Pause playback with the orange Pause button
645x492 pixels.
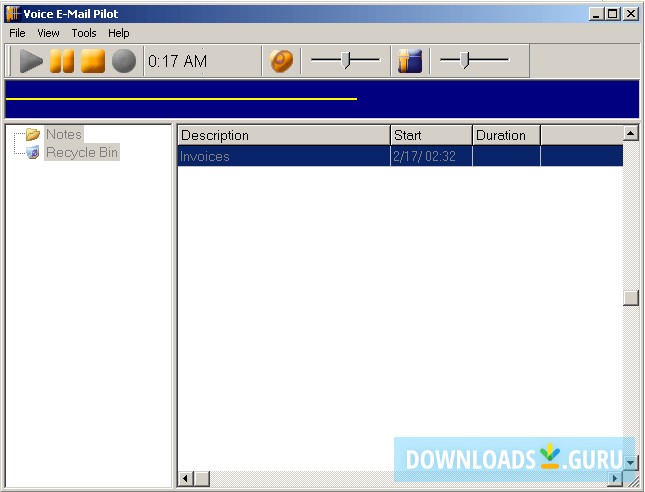coord(62,61)
